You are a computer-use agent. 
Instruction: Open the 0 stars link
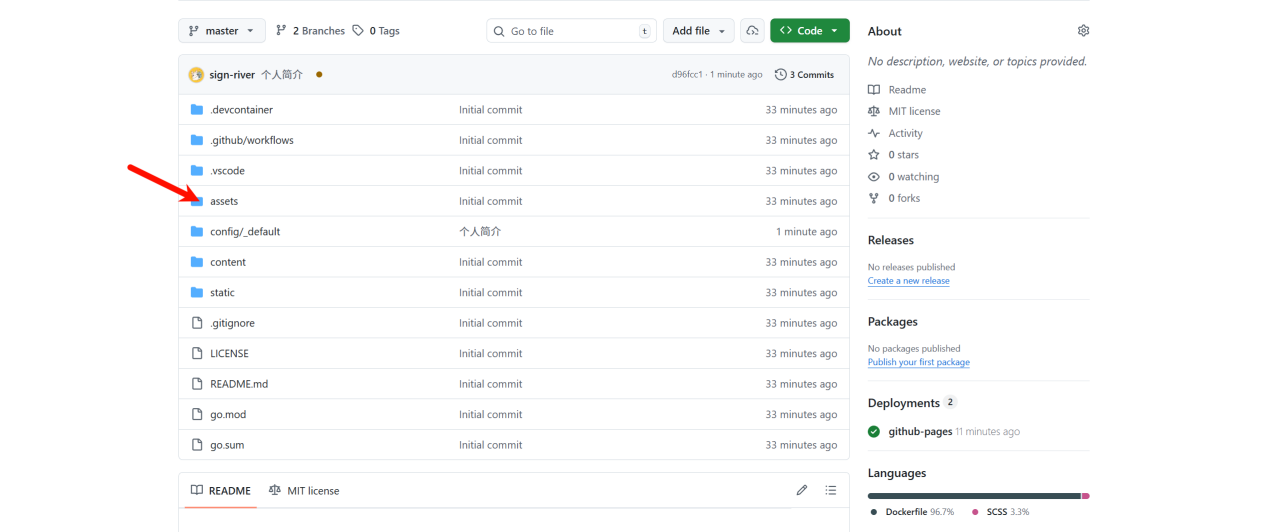click(x=893, y=155)
